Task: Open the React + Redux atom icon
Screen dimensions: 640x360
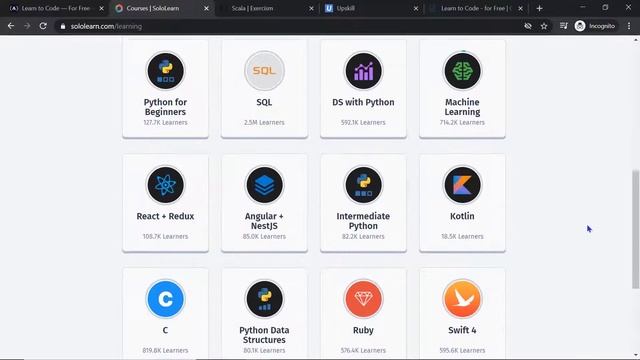Action: point(165,185)
